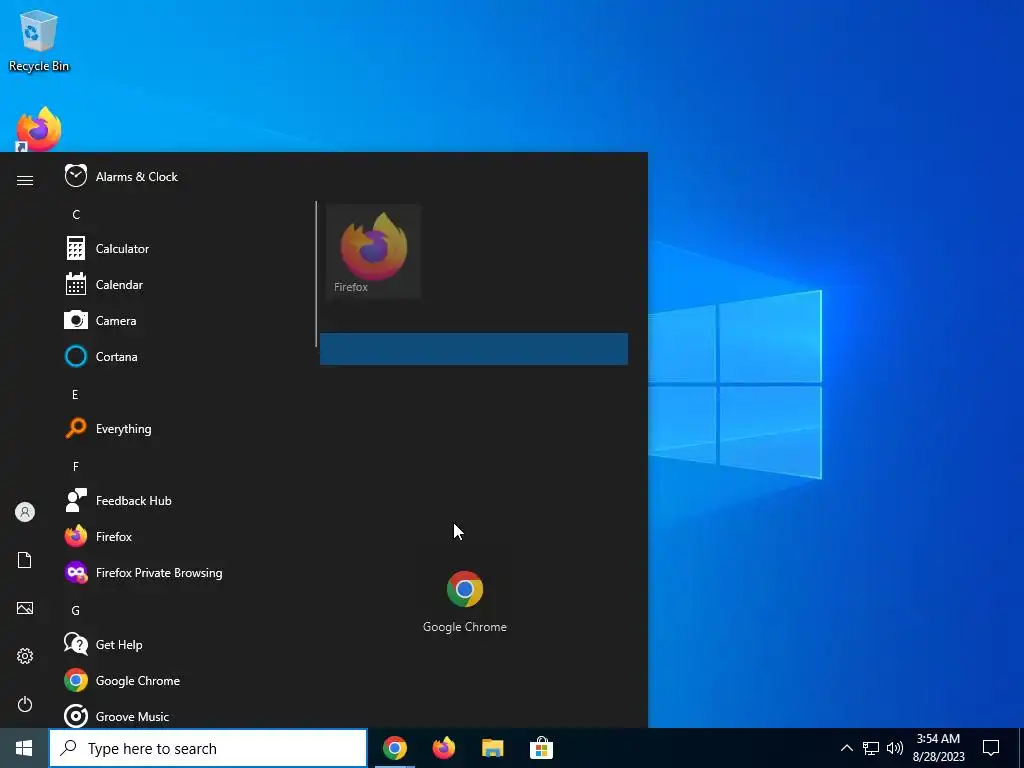Click the F letter section header
The width and height of the screenshot is (1024, 768).
click(76, 466)
